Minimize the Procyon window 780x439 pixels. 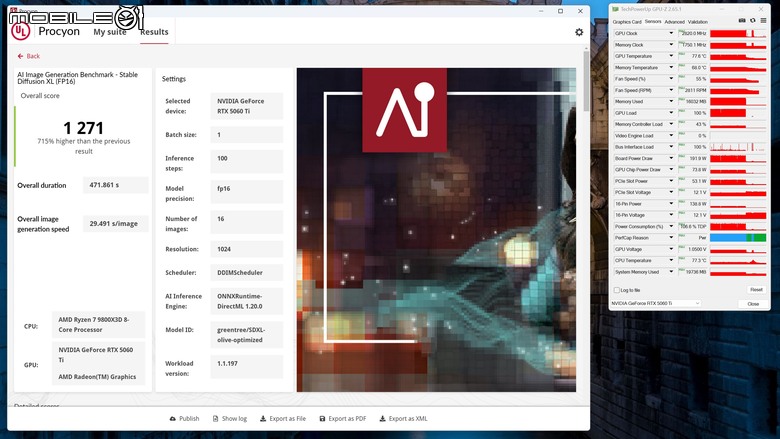(541, 11)
